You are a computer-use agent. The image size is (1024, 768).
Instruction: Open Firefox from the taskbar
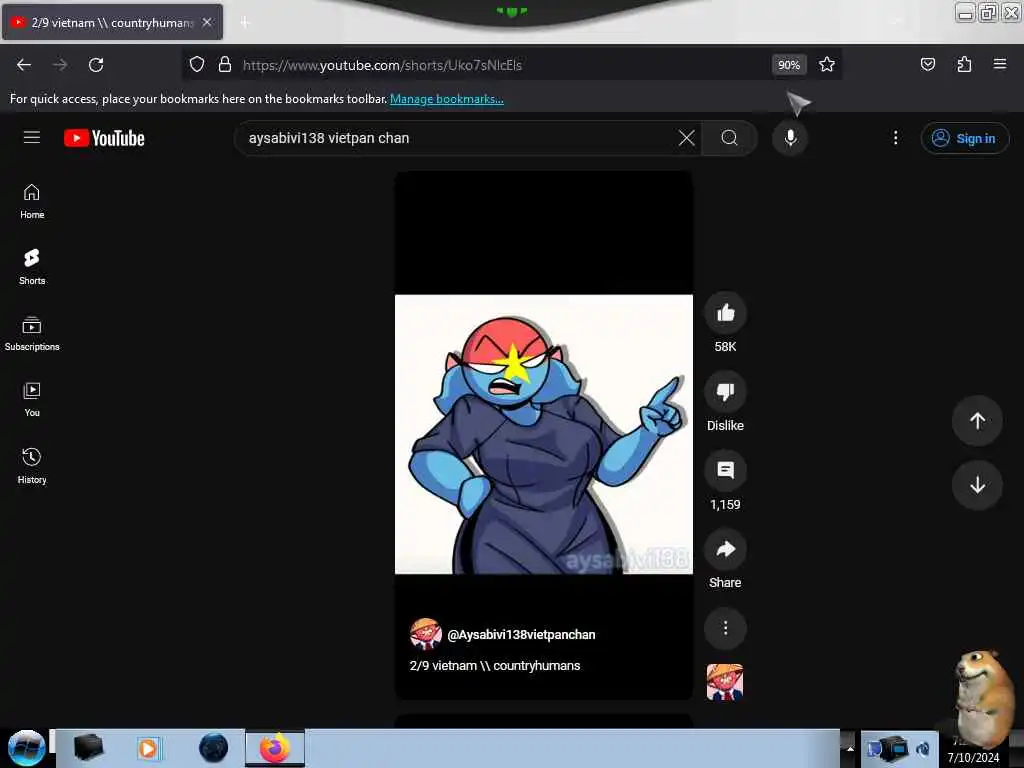click(275, 748)
